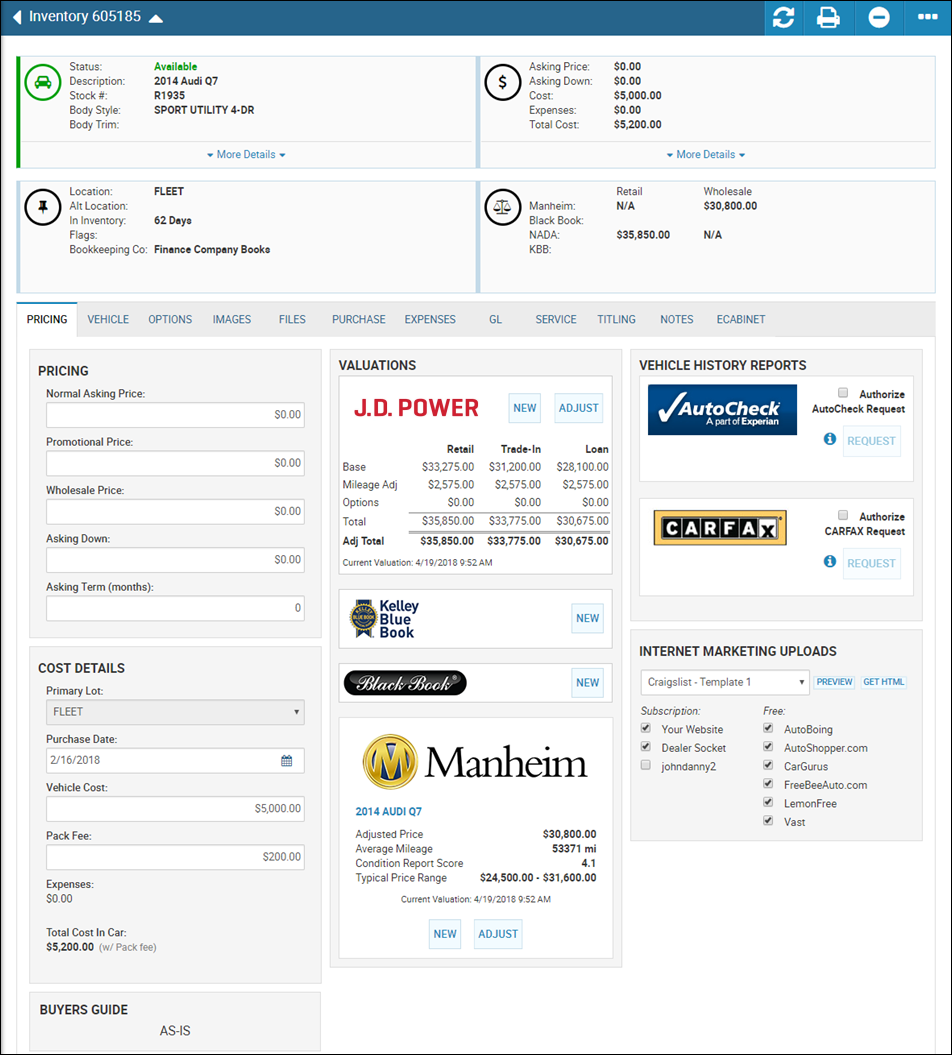Click ADJUST under Manheim valuation

pyautogui.click(x=498, y=934)
